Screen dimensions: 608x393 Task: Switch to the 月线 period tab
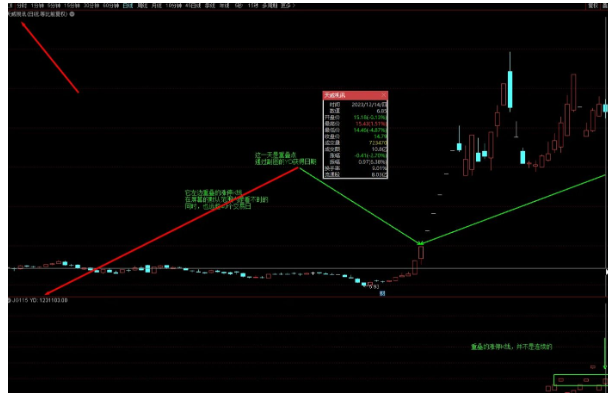click(156, 6)
